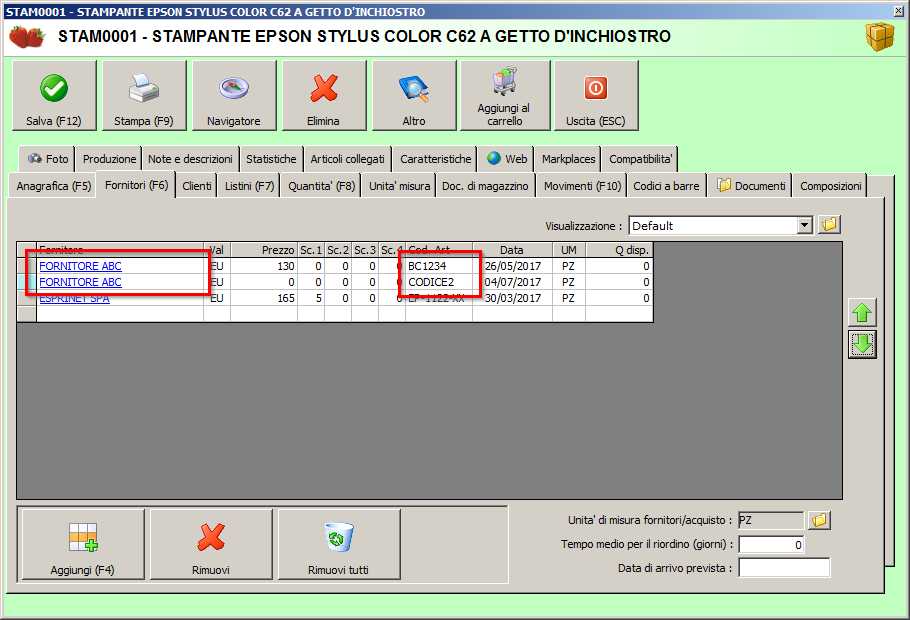Click the Stampa (F9) printer button
Screen dimensions: 910x620
click(144, 96)
